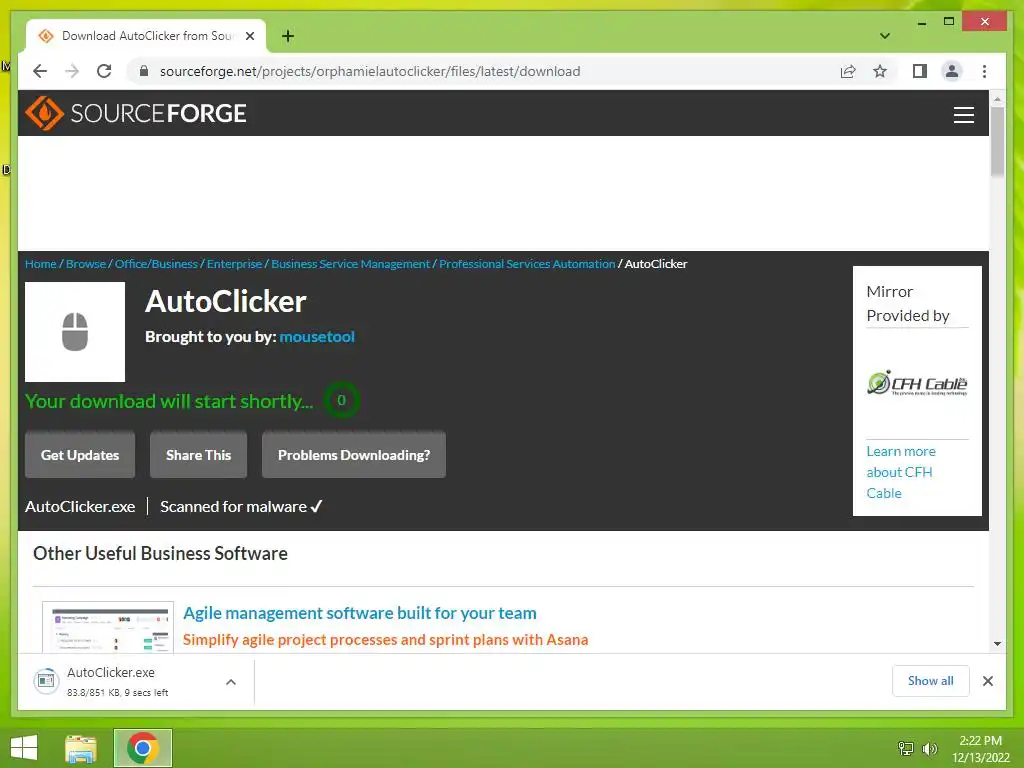Viewport: 1024px width, 768px height.
Task: Go to Home breadcrumb
Action: tap(40, 264)
